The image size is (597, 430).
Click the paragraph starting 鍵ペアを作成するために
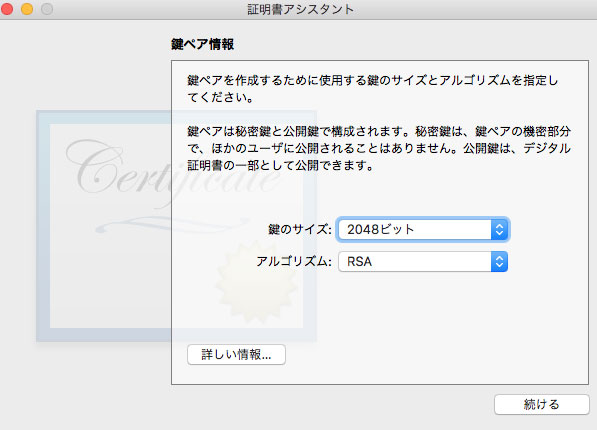[372, 89]
